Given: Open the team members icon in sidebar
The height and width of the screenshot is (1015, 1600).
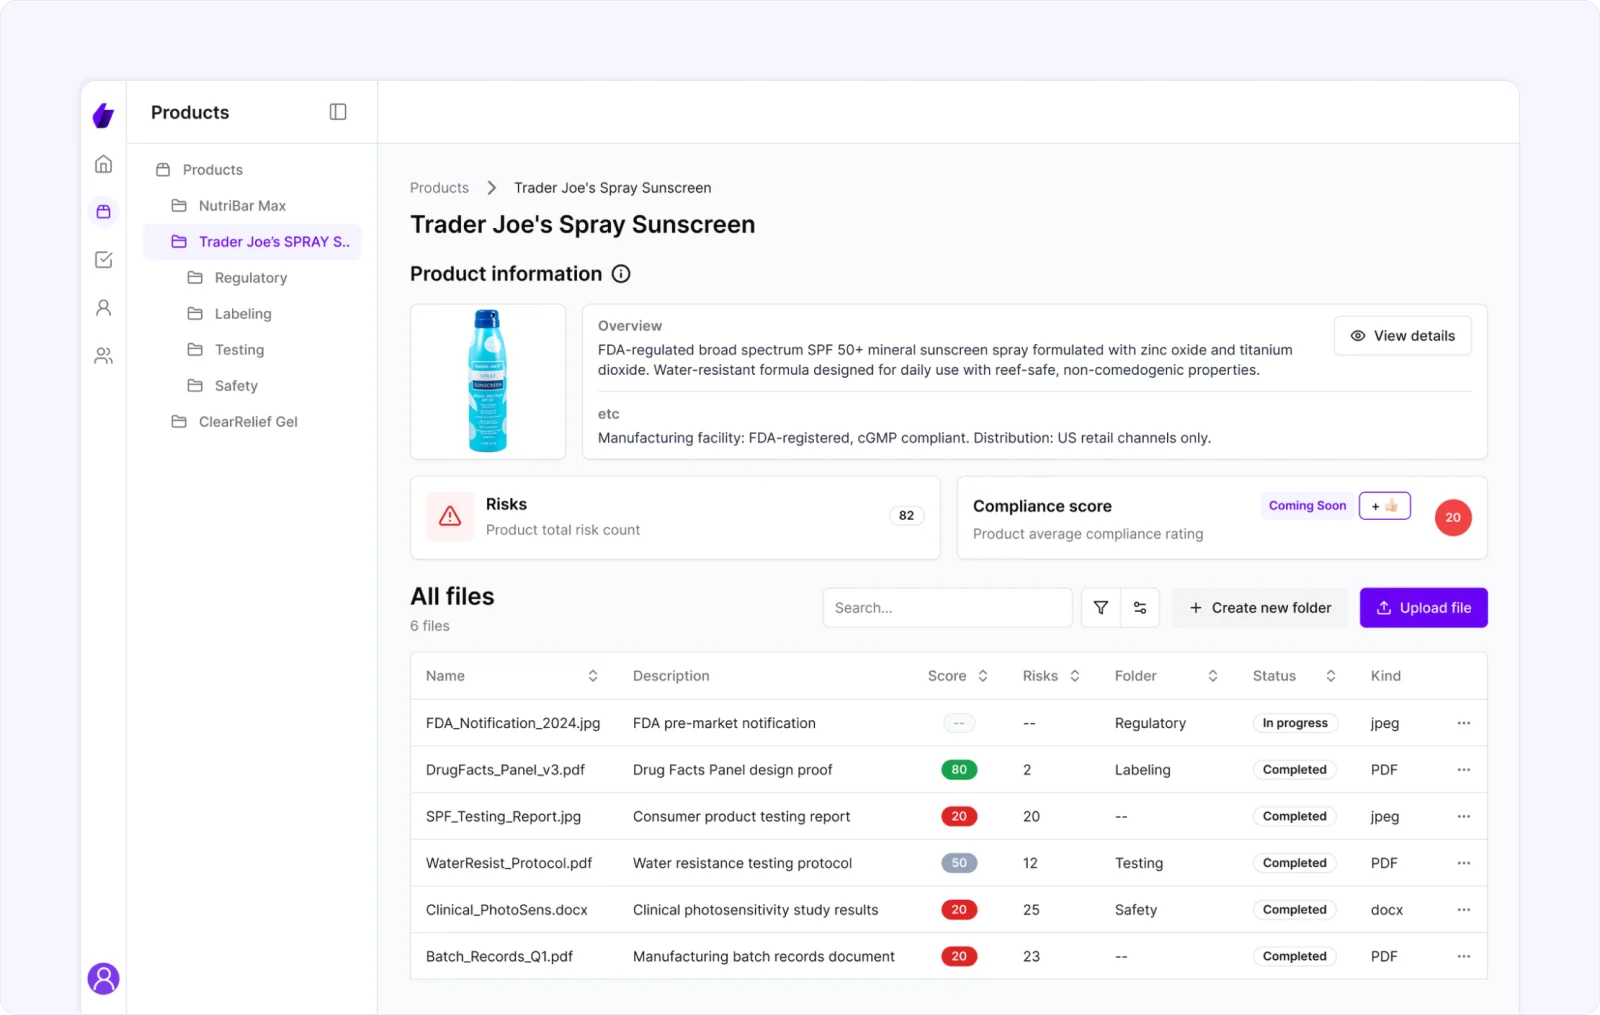Looking at the screenshot, I should coord(103,355).
